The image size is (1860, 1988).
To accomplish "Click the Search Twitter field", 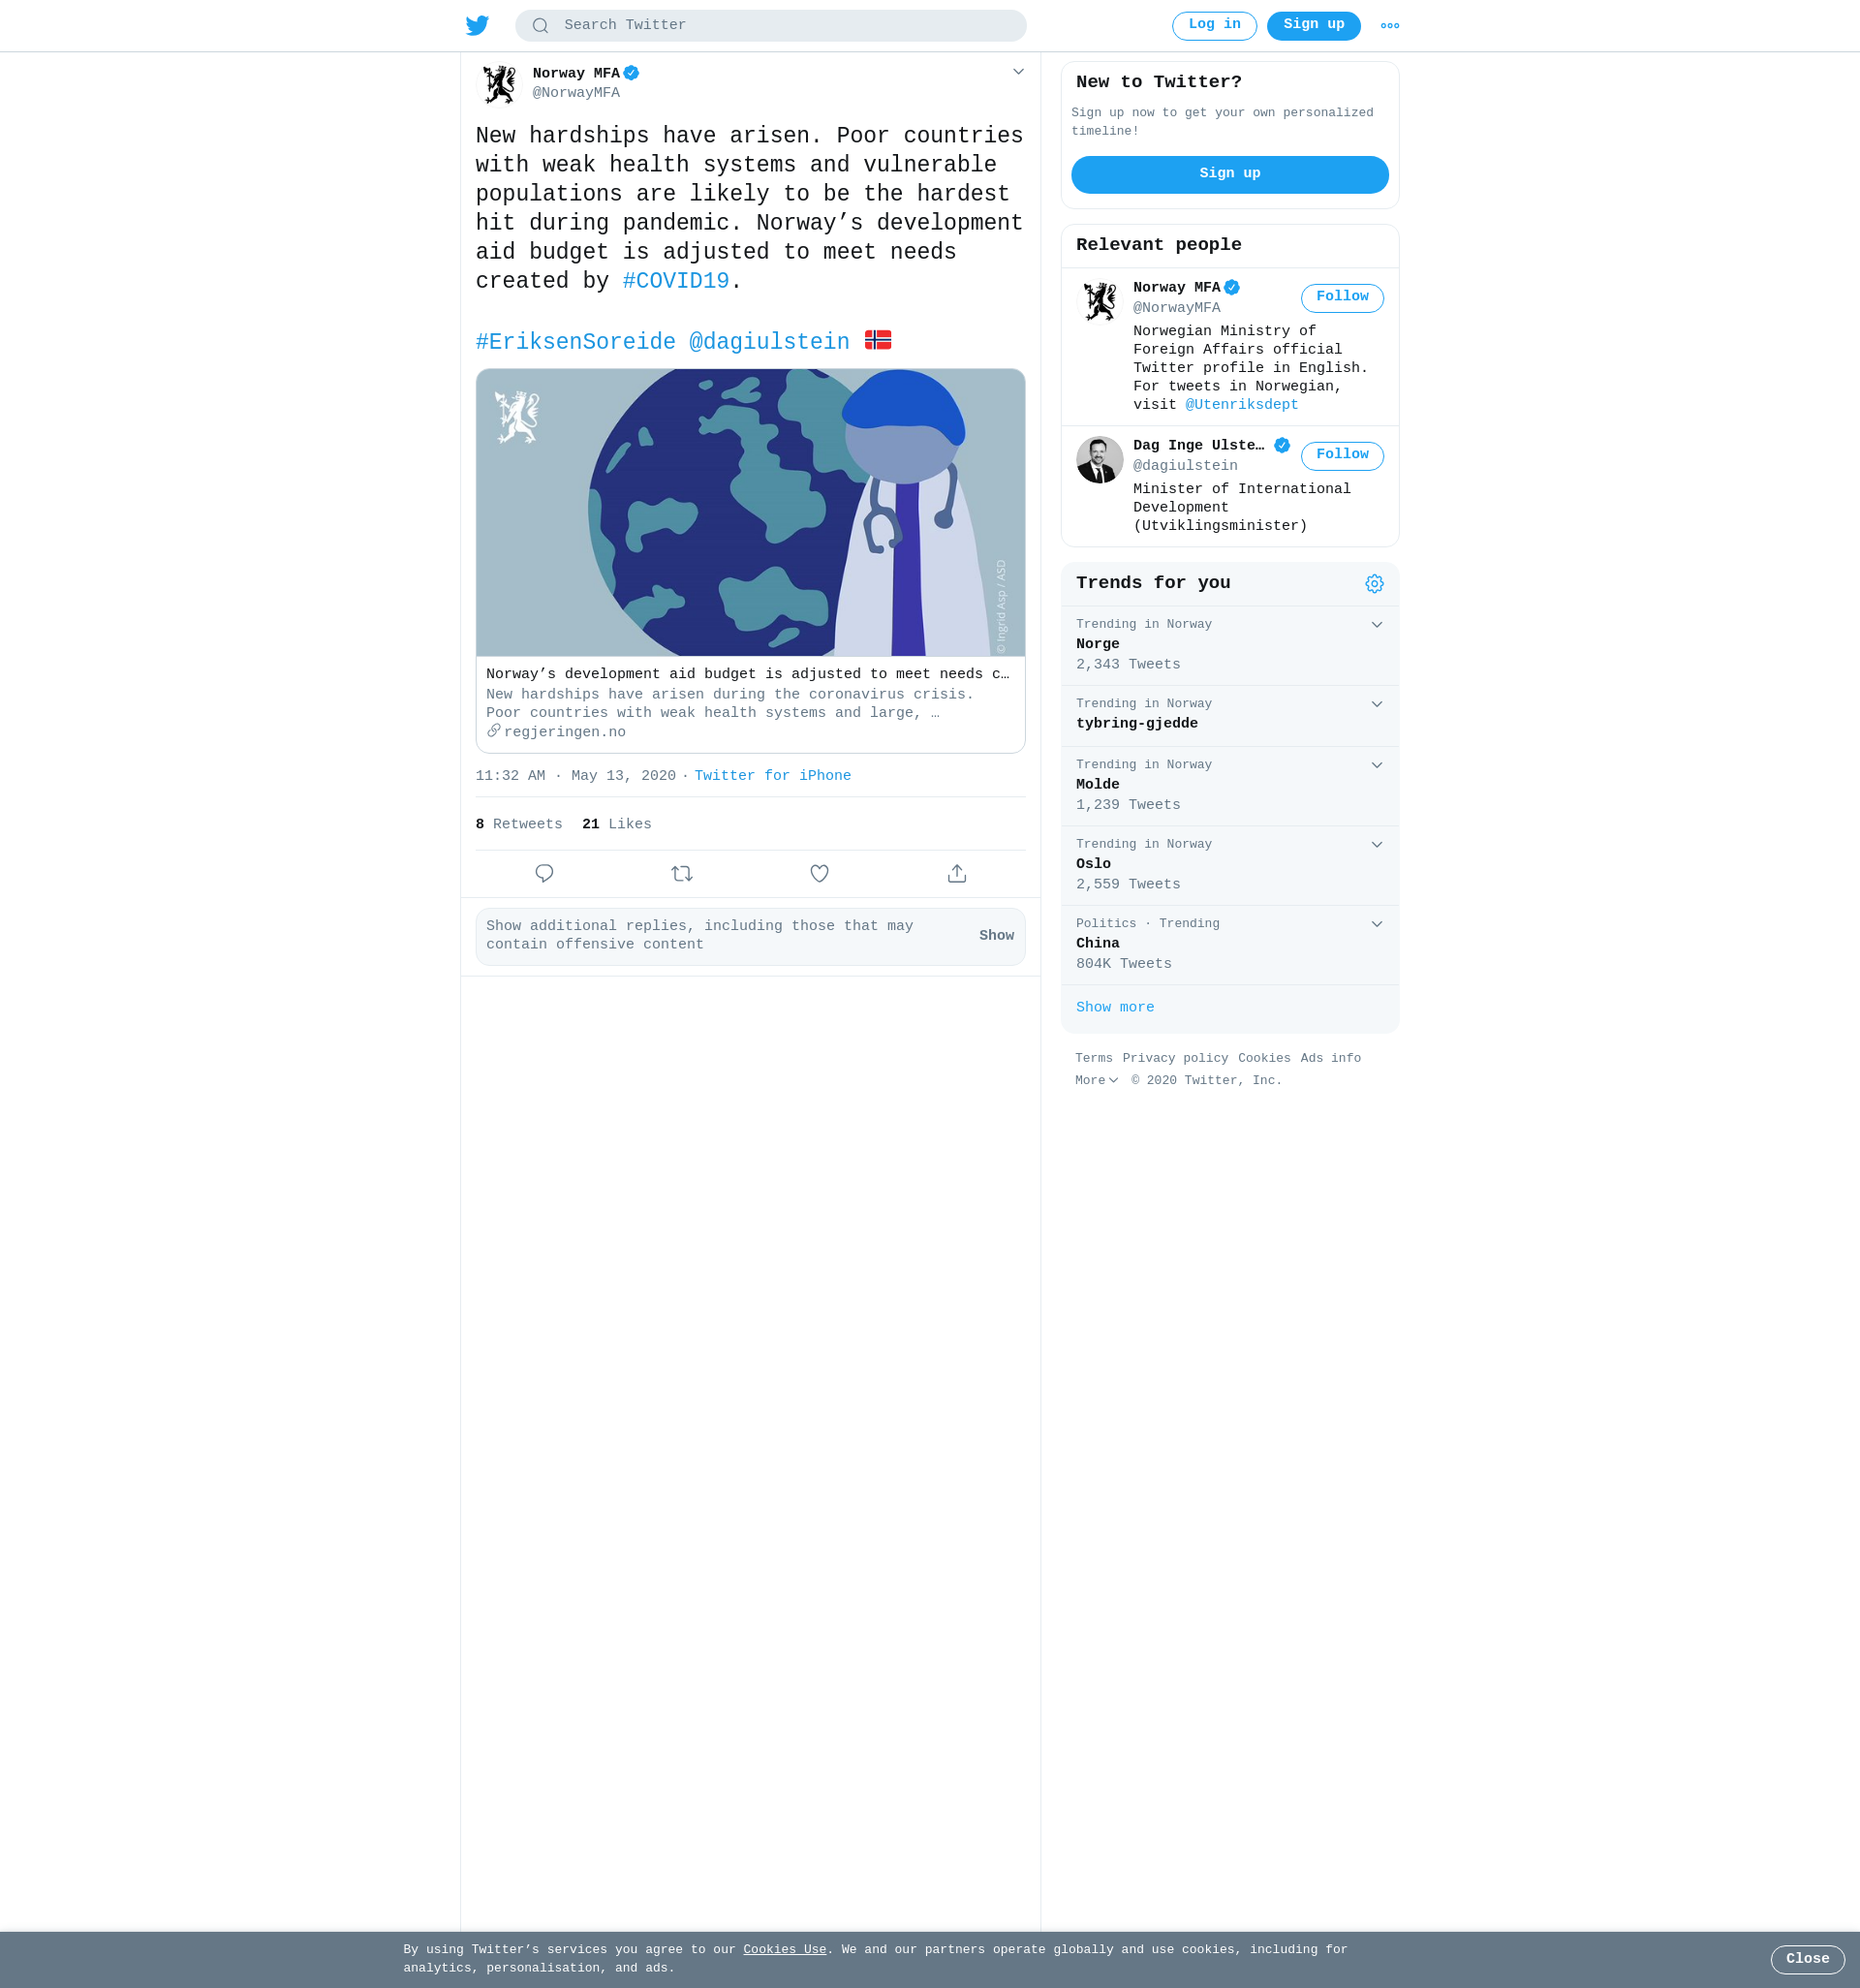I will click(x=770, y=26).
